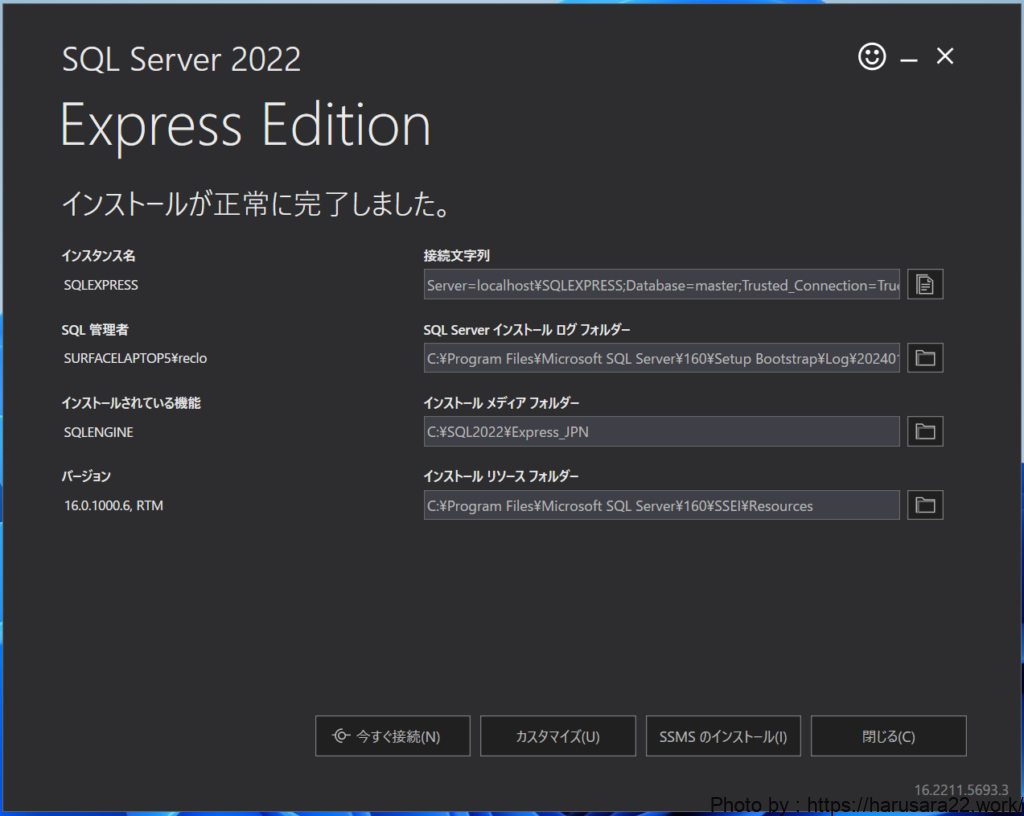The image size is (1024, 816).
Task: Copy the connection string with the copy icon
Action: pyautogui.click(x=925, y=285)
